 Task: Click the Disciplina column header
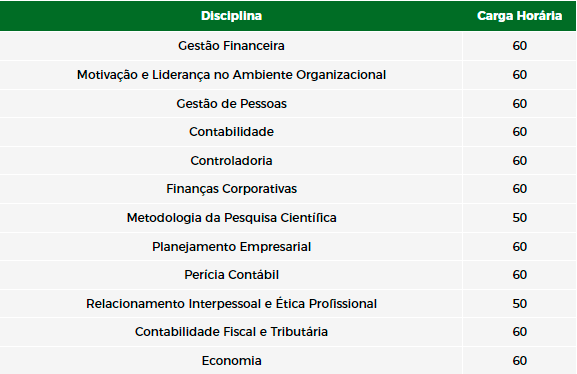[x=231, y=16]
